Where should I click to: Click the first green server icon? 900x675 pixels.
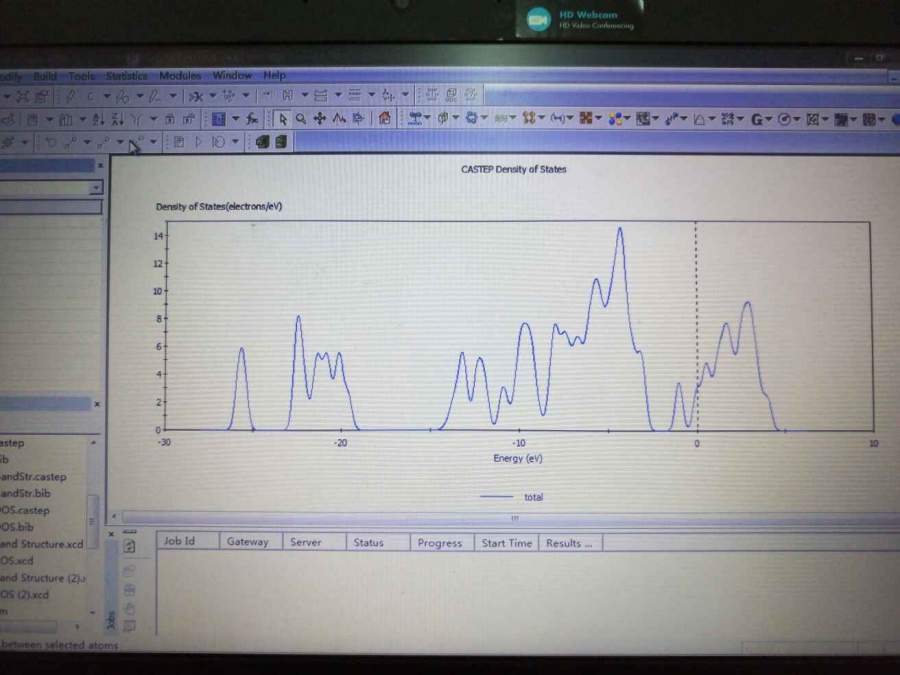[262, 142]
